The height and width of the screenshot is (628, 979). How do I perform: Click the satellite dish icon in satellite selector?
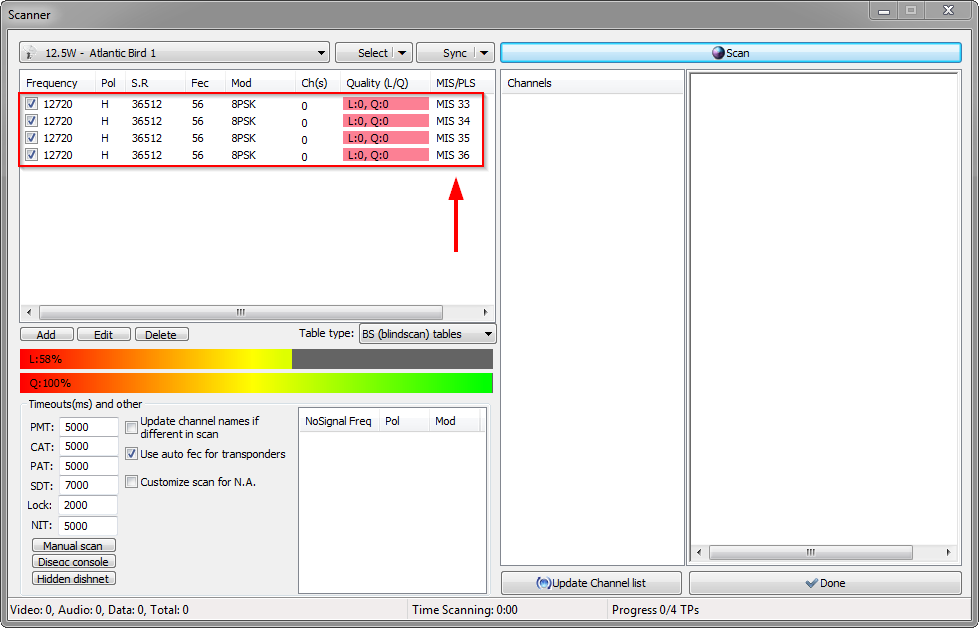click(x=29, y=53)
